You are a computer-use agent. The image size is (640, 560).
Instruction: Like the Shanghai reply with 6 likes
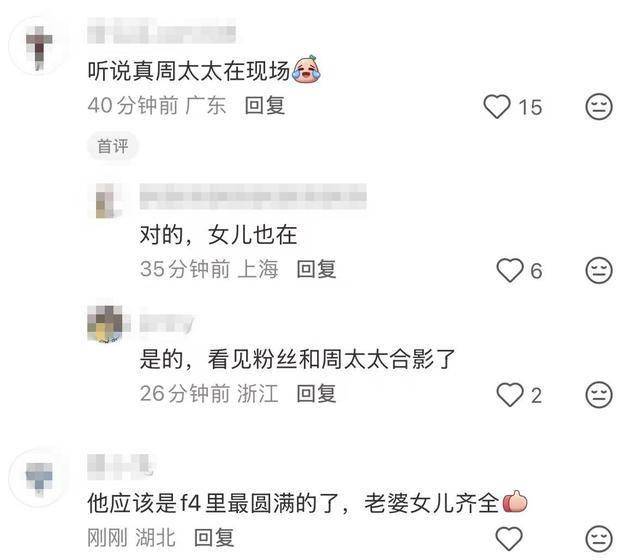point(509,270)
